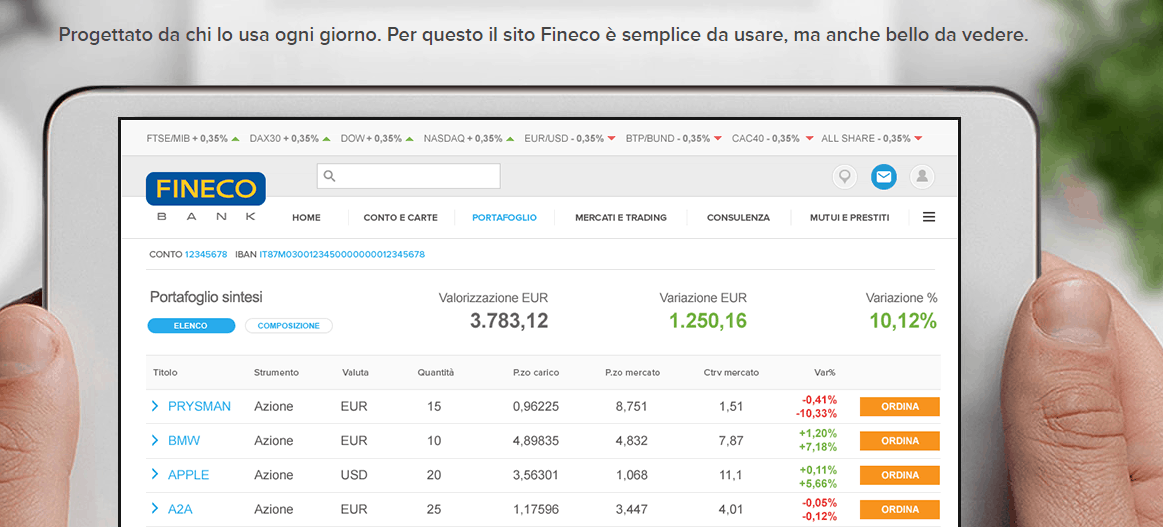Click the NASDAQ ticker entry
The width and height of the screenshot is (1163, 527).
[469, 139]
